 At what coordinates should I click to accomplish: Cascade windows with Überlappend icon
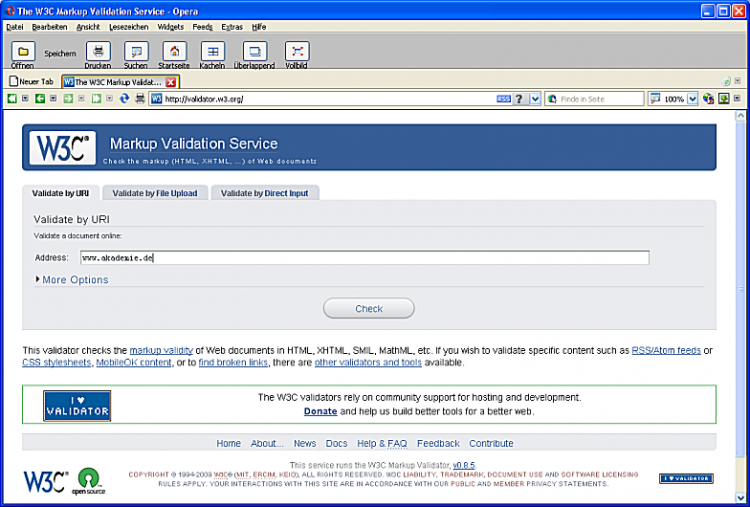coord(255,52)
